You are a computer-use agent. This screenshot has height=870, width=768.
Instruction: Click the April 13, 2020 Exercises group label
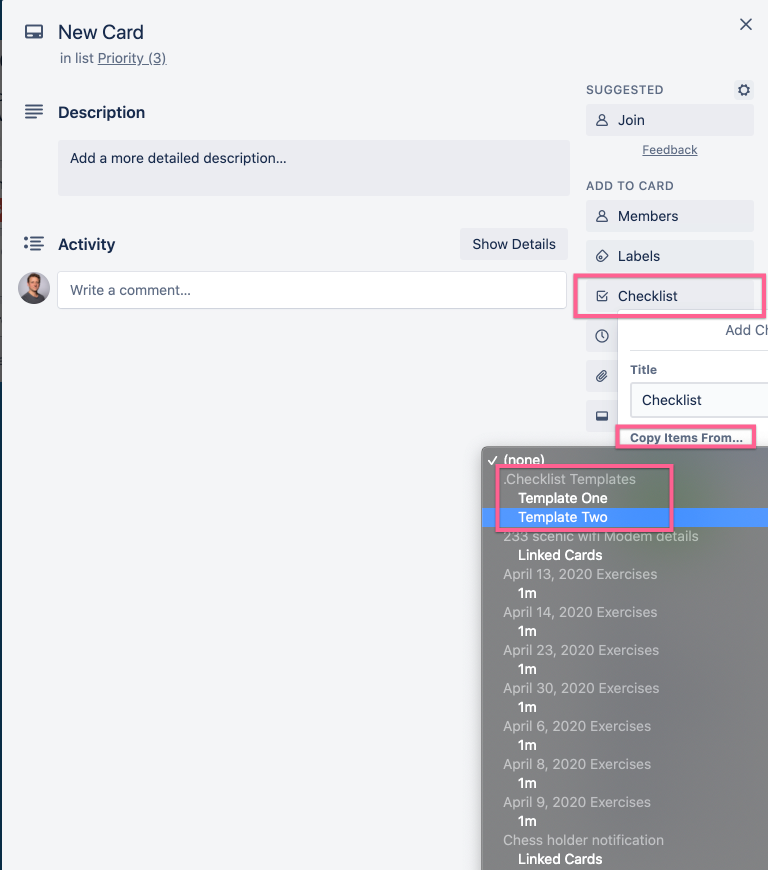click(580, 574)
